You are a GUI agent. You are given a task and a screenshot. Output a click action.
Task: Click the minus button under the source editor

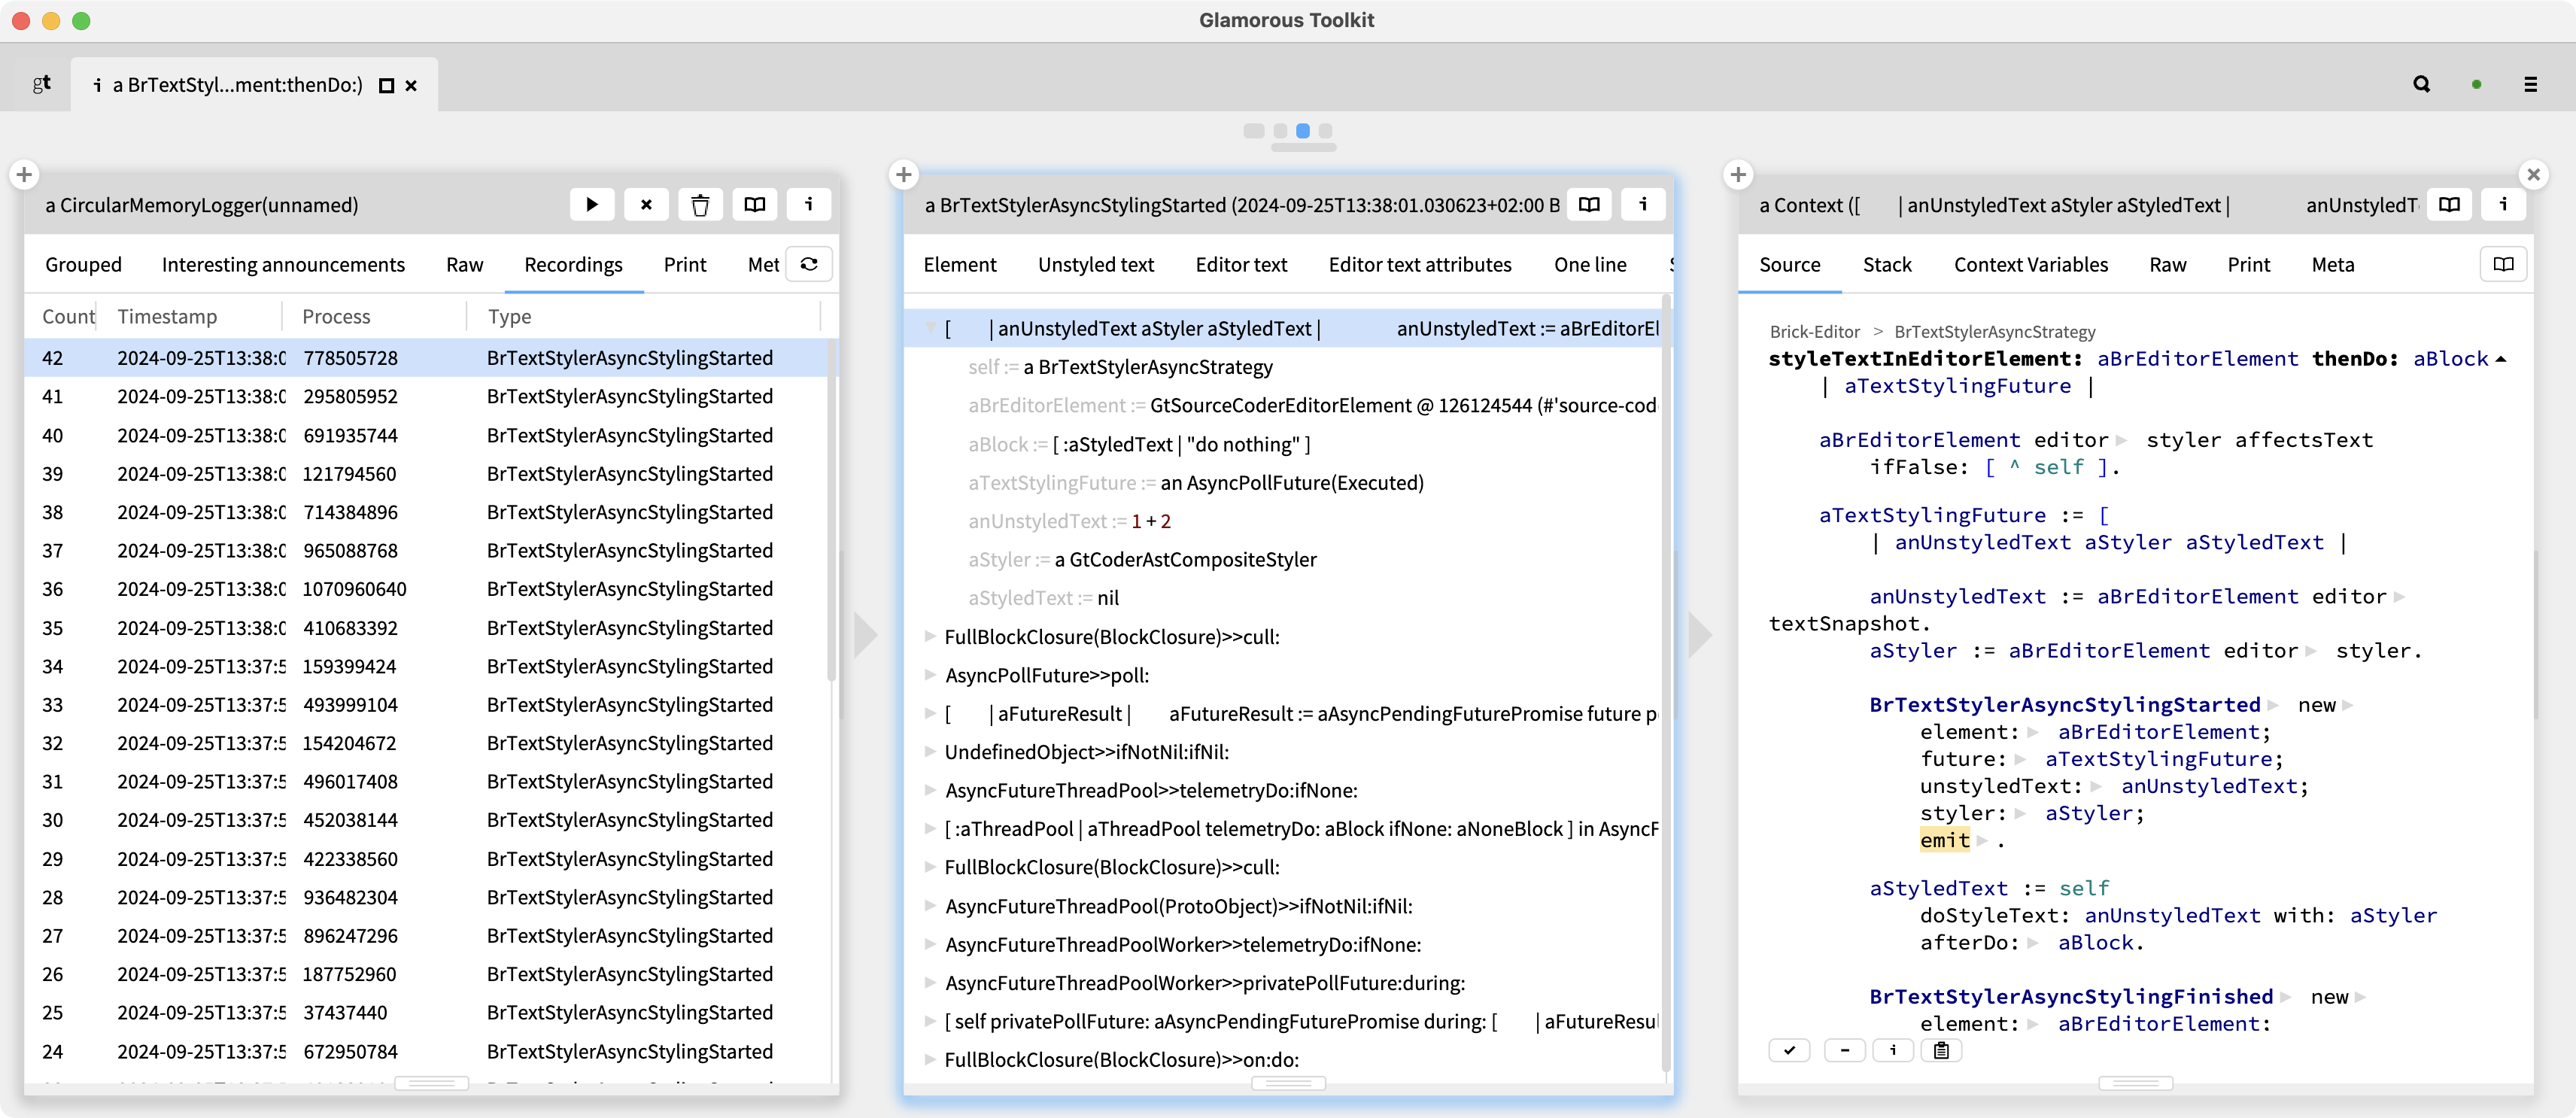coord(1844,1050)
